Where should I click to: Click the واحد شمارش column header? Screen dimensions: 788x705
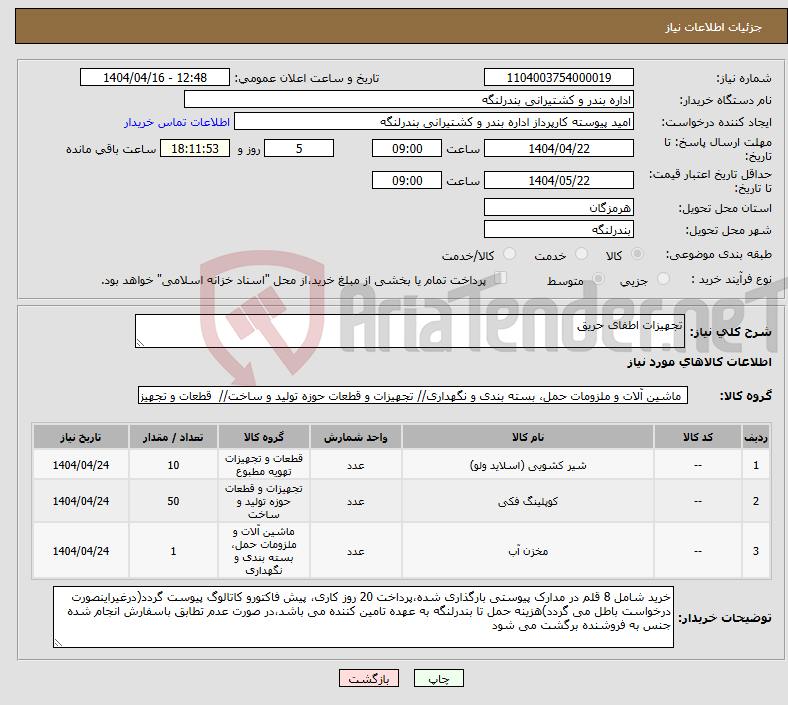[355, 437]
